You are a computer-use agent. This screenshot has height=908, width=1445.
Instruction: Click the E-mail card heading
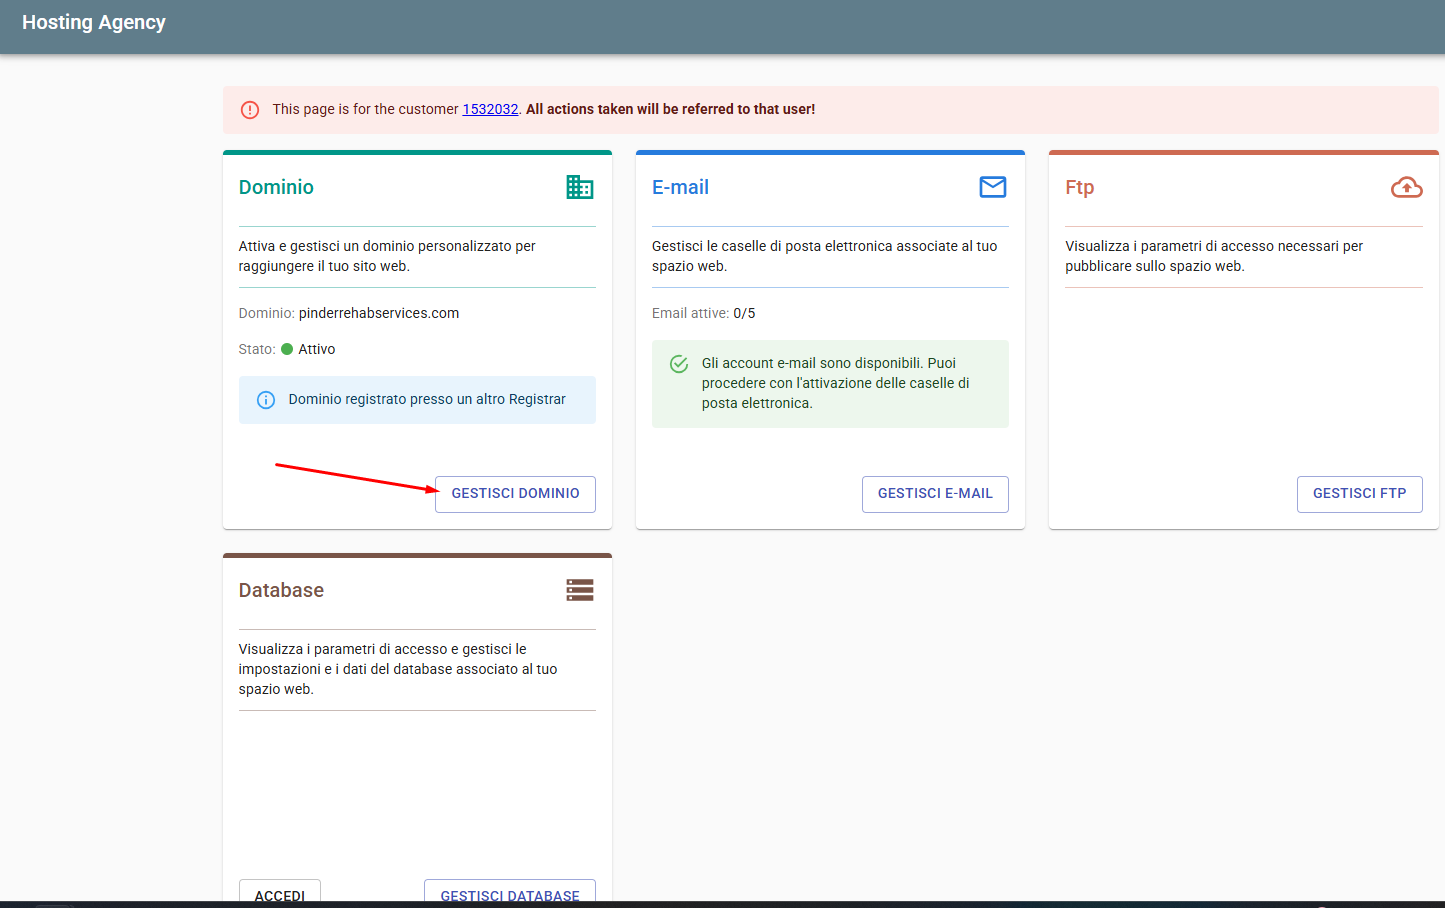pyautogui.click(x=680, y=187)
